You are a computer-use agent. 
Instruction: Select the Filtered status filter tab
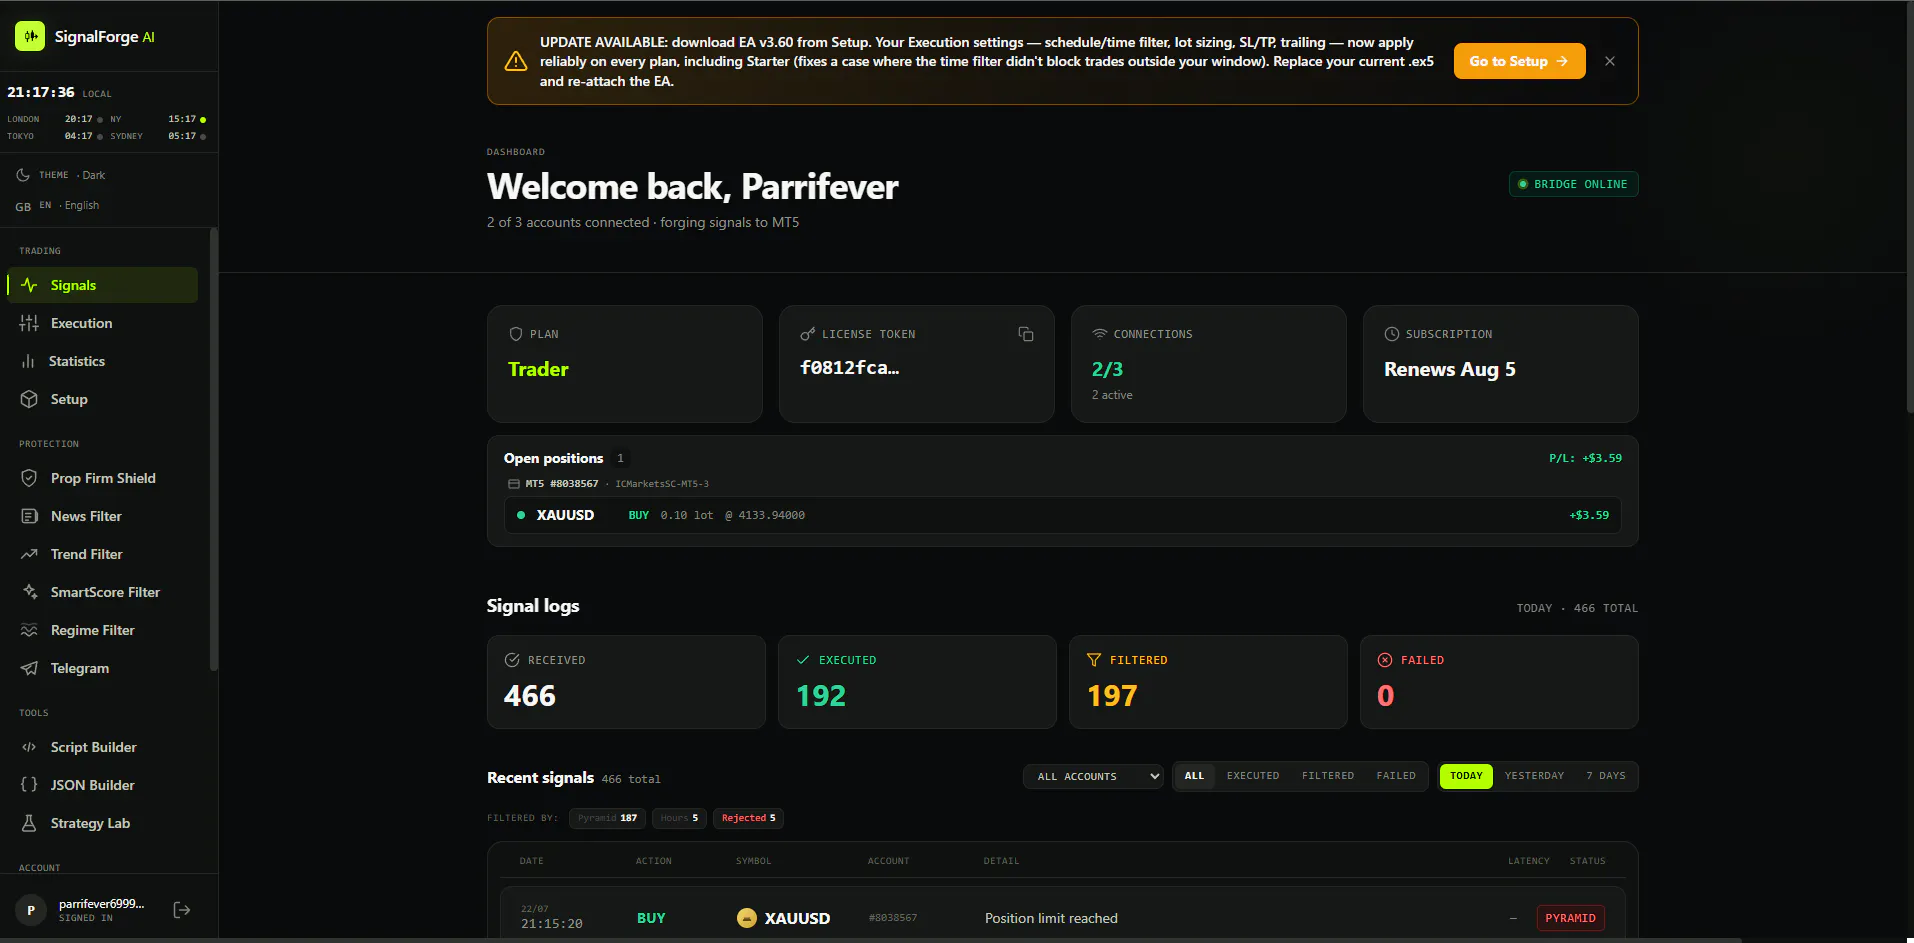(1328, 776)
